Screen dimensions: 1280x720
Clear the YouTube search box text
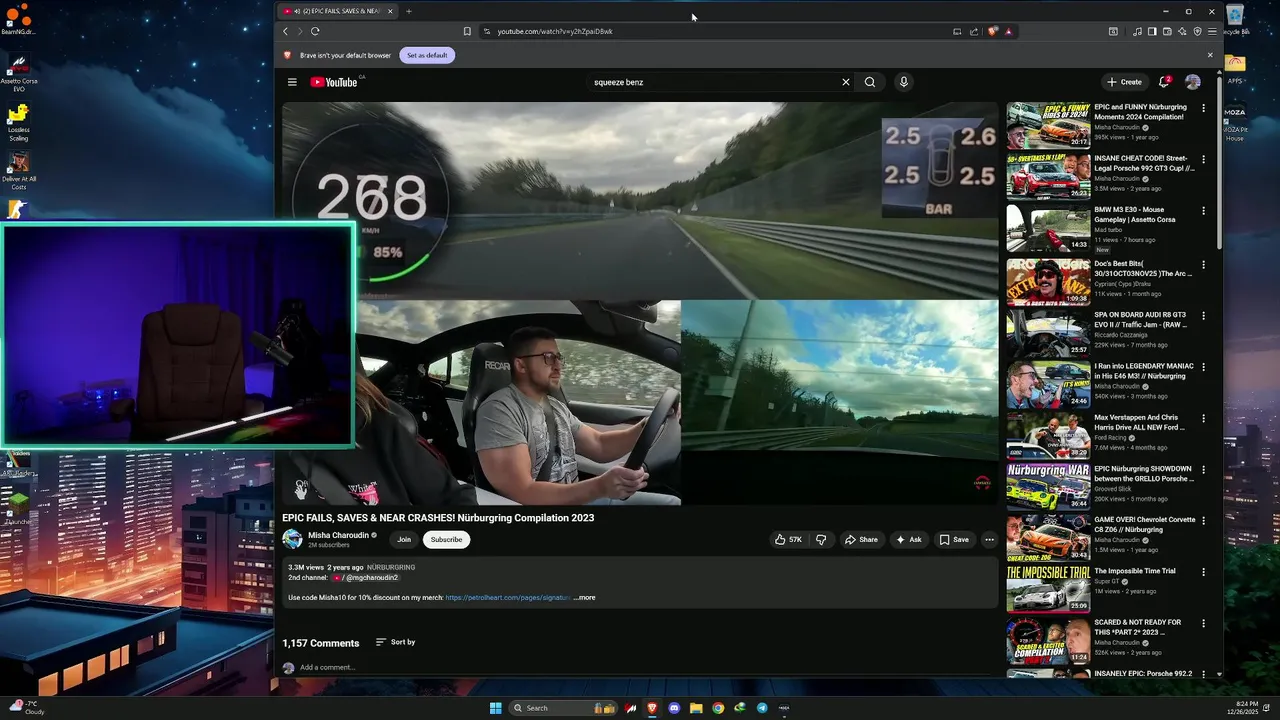[x=845, y=82]
